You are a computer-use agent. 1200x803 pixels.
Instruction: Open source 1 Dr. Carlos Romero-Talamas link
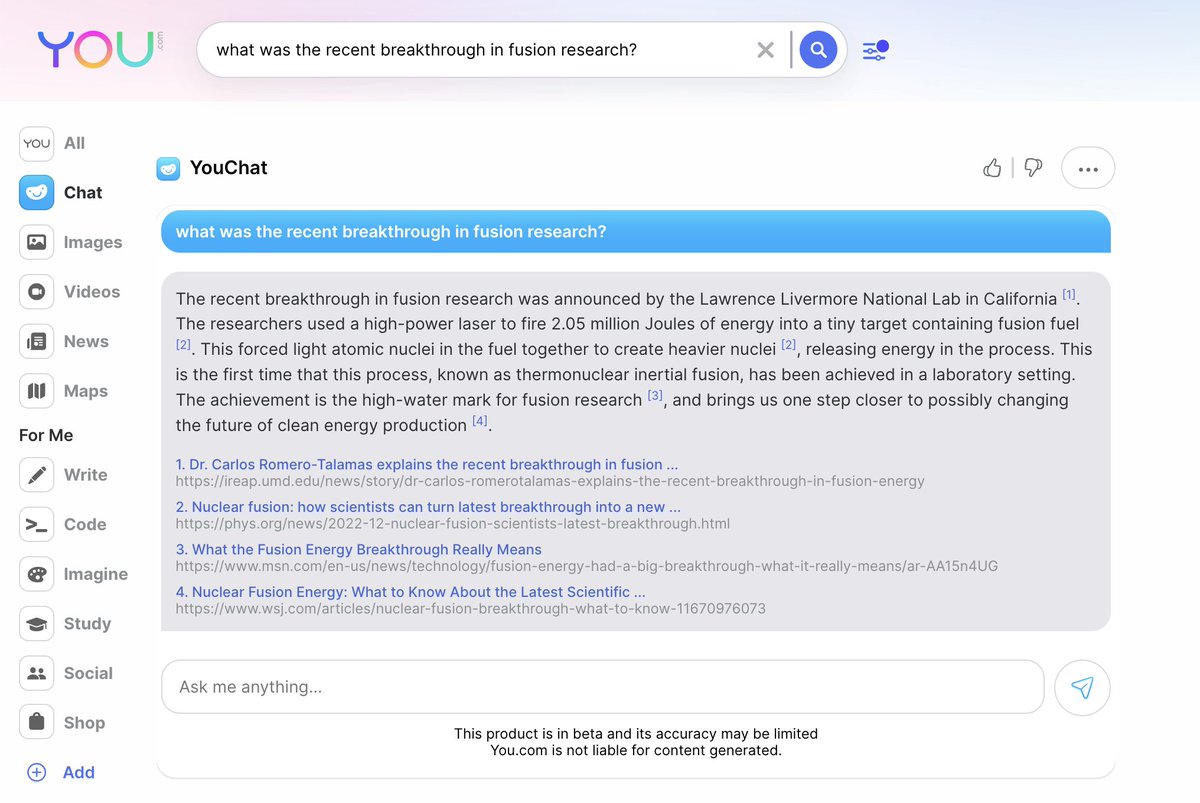[427, 464]
